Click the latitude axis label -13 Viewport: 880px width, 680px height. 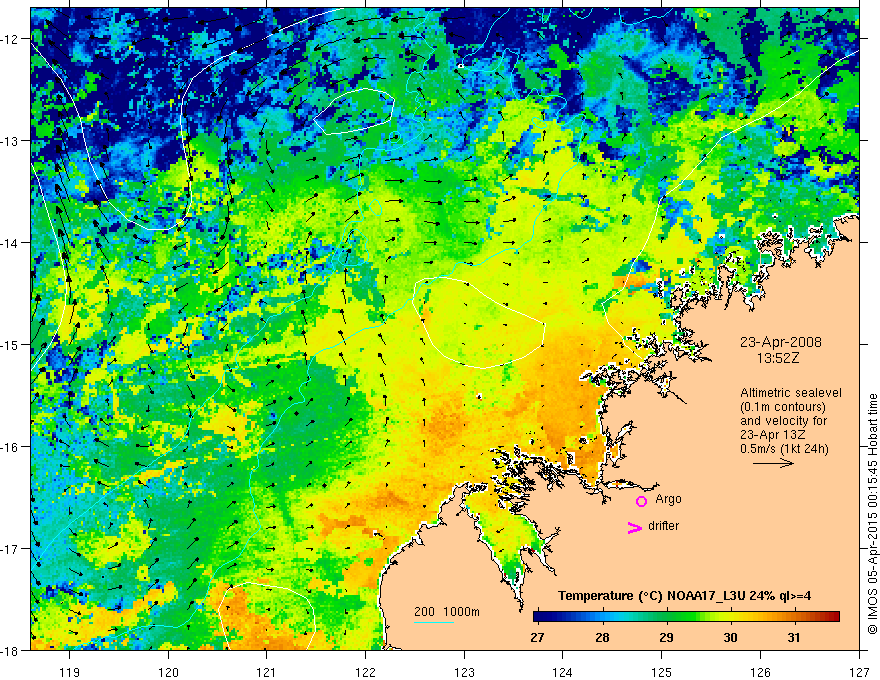(x=10, y=141)
